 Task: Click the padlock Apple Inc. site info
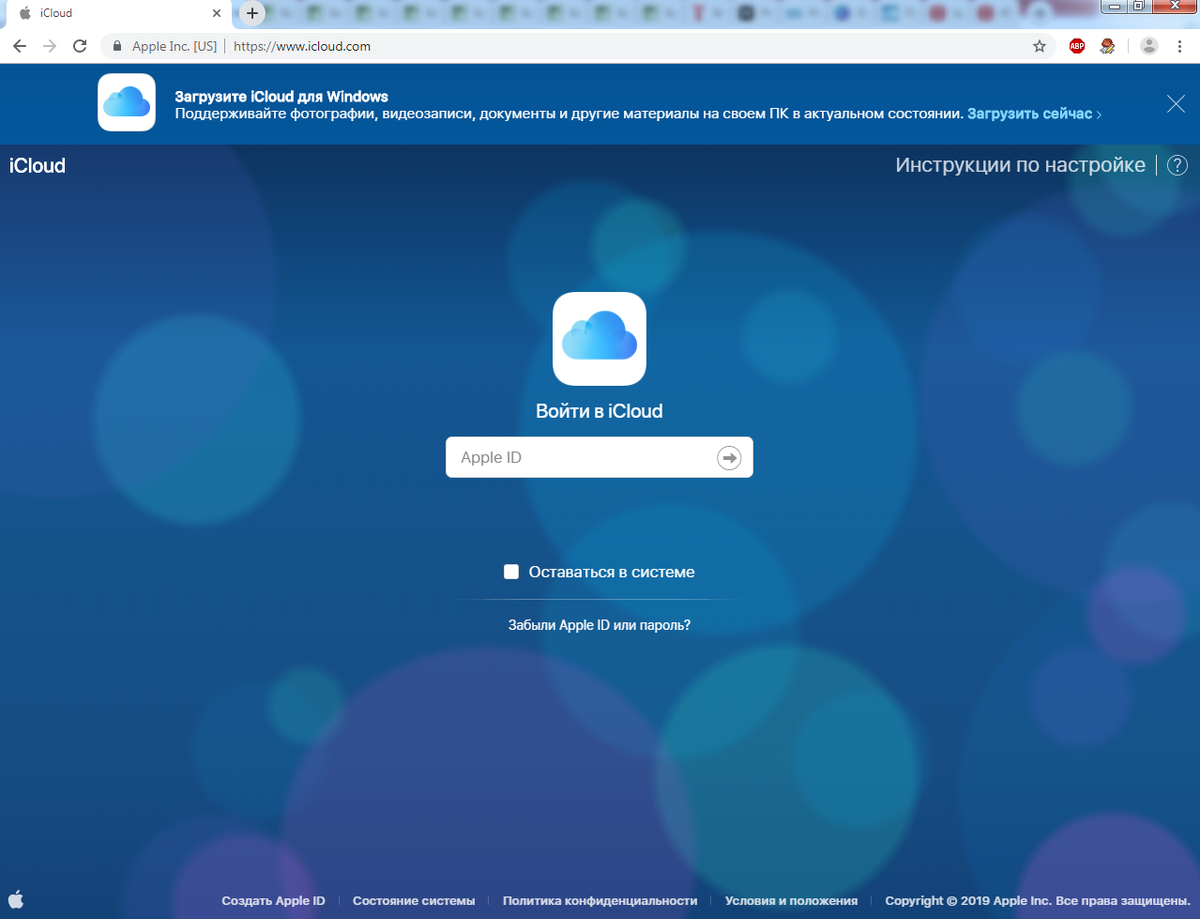click(x=165, y=46)
